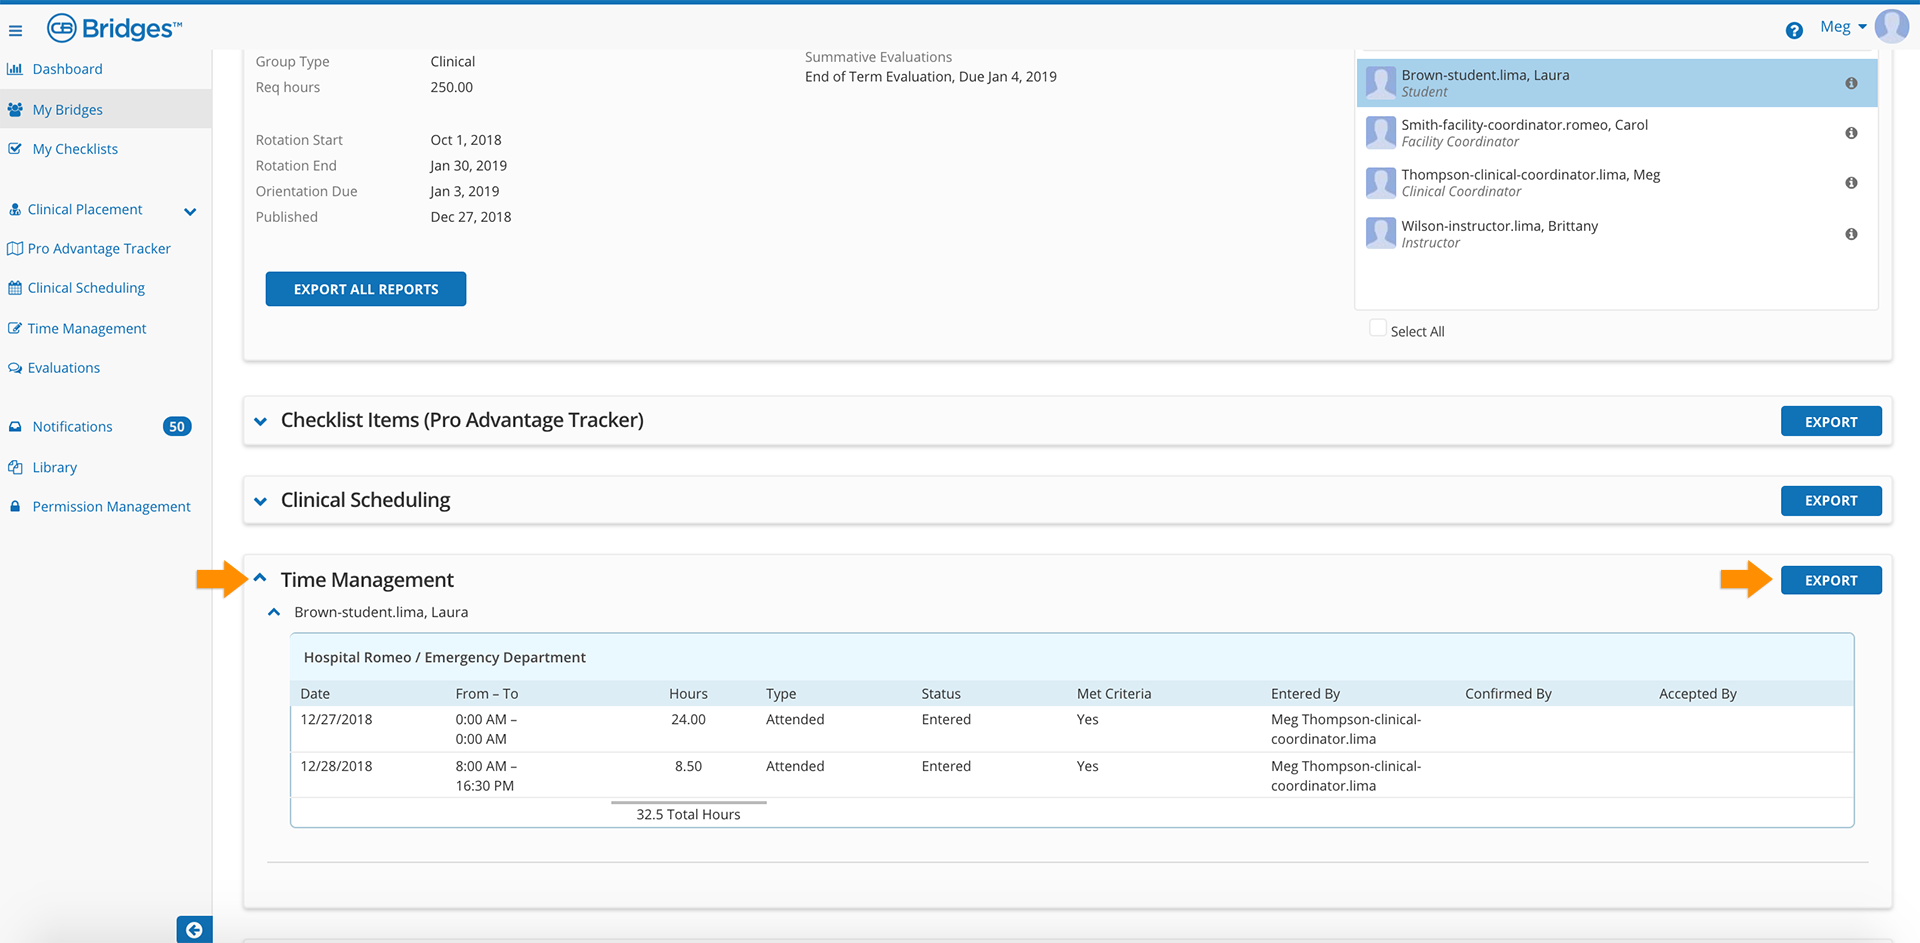Image resolution: width=1920 pixels, height=943 pixels.
Task: Select Smith-facility-coordinator.romeo, Carol member
Action: 1617,133
